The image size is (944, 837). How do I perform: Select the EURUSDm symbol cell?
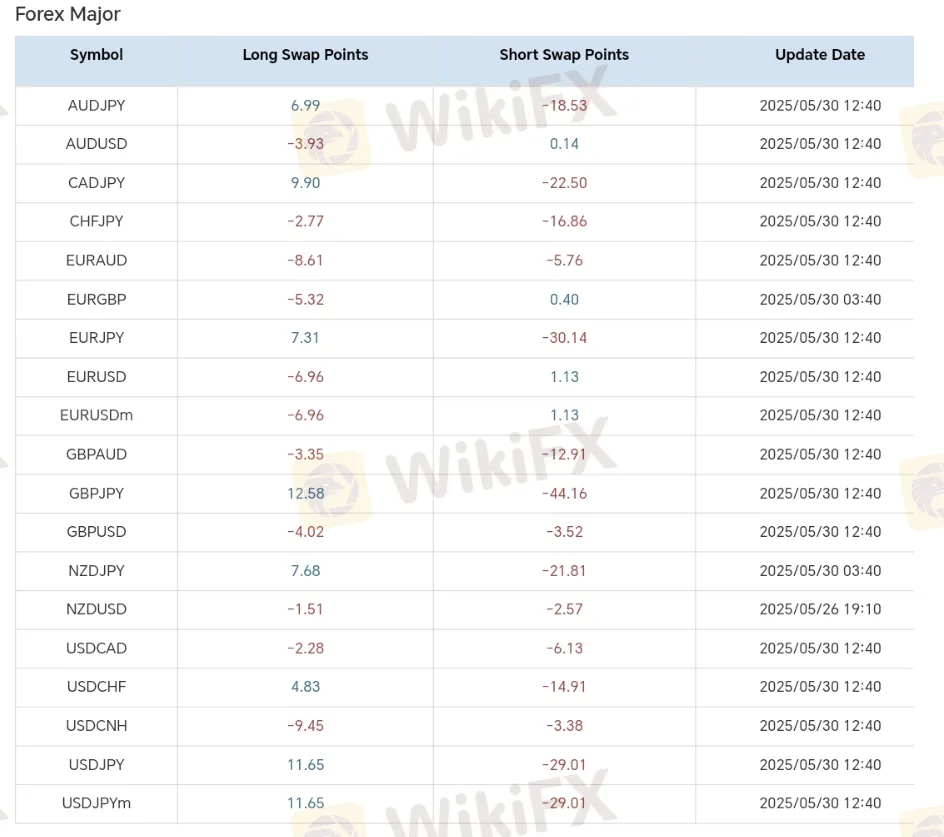[96, 415]
